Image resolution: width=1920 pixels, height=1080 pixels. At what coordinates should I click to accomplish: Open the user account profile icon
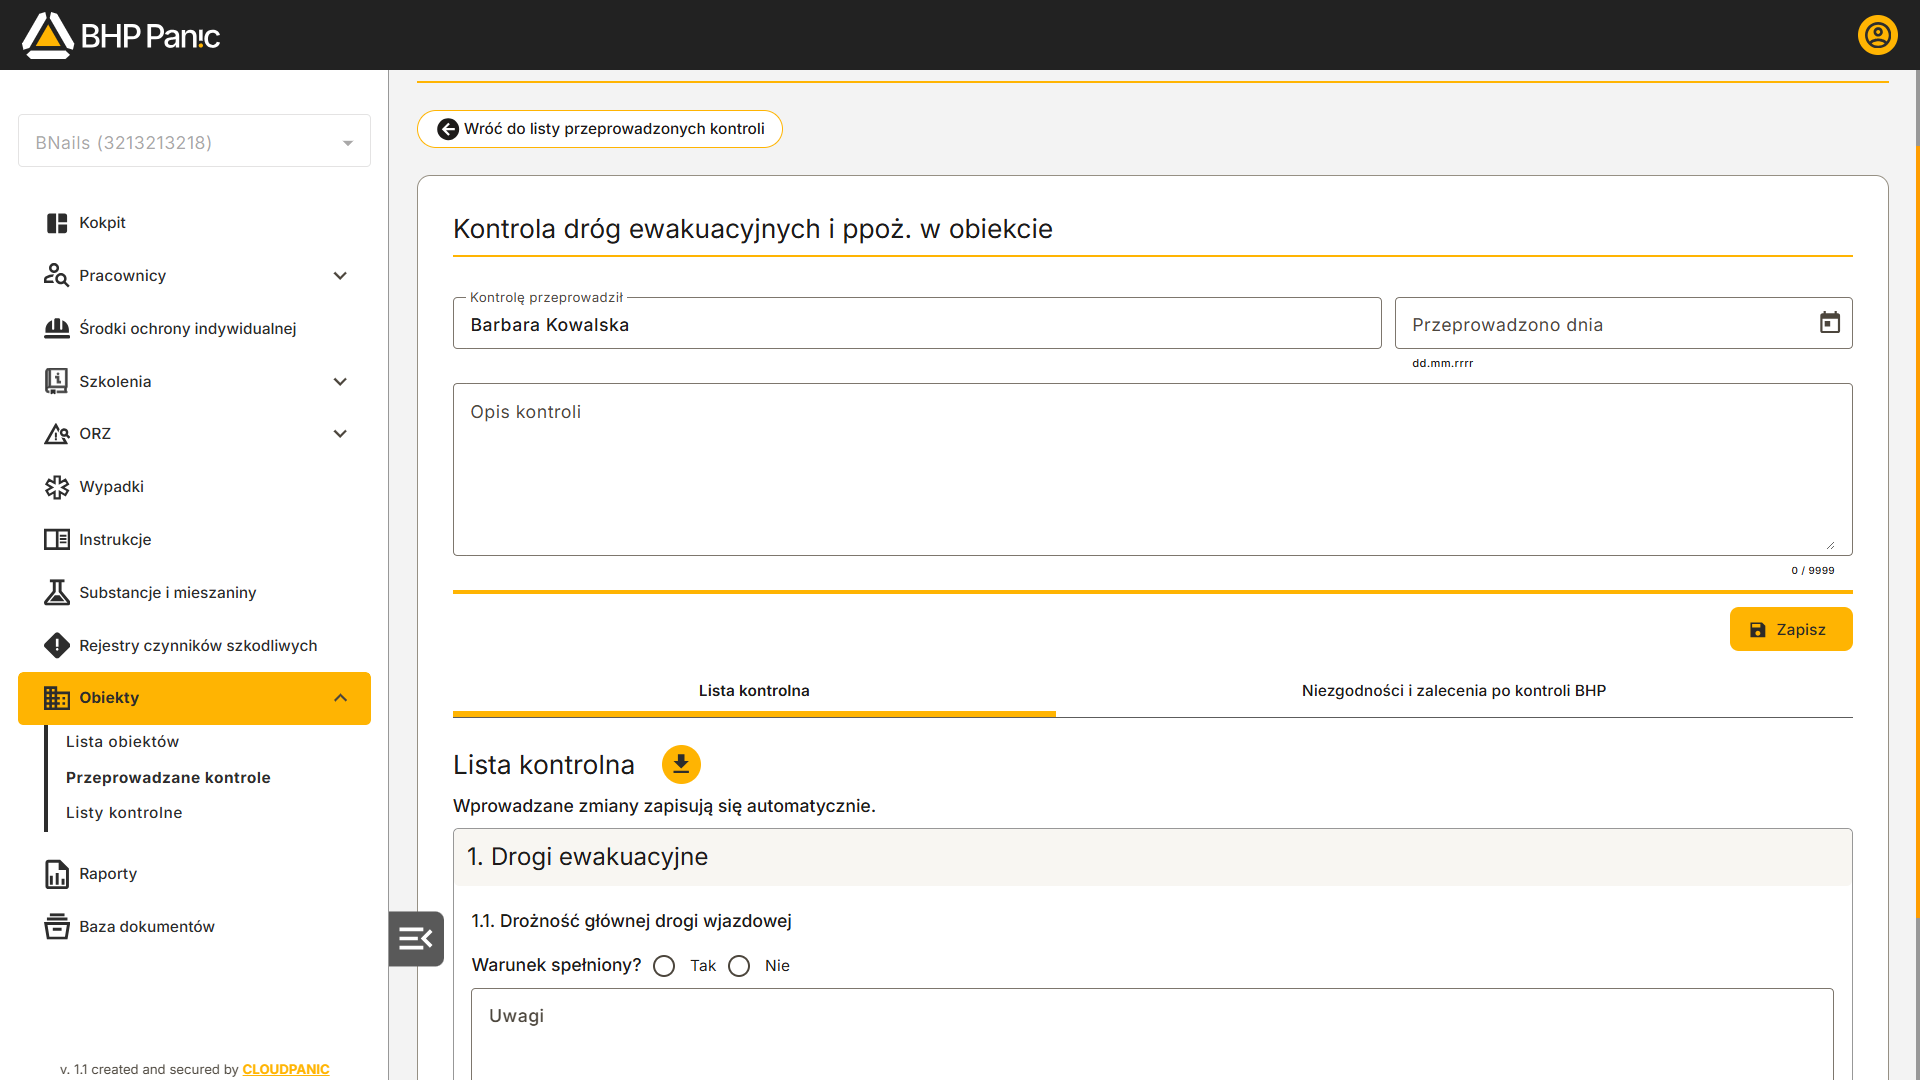(x=1877, y=35)
